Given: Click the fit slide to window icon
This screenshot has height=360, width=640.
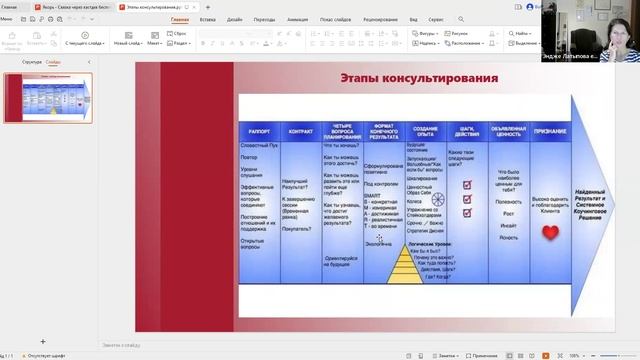Looking at the screenshot, I should pyautogui.click(x=560, y=356).
